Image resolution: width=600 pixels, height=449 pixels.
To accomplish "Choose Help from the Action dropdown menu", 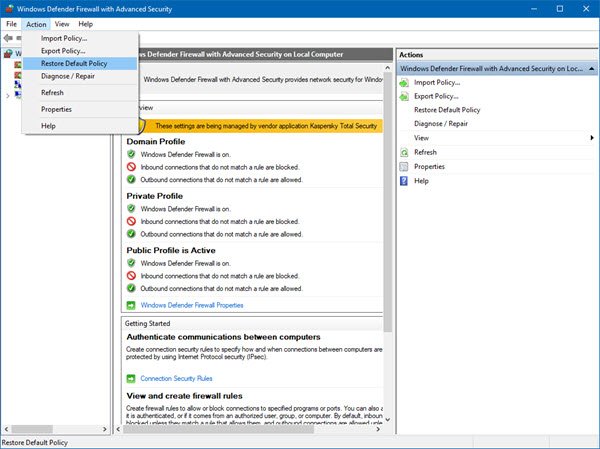I will [80, 126].
